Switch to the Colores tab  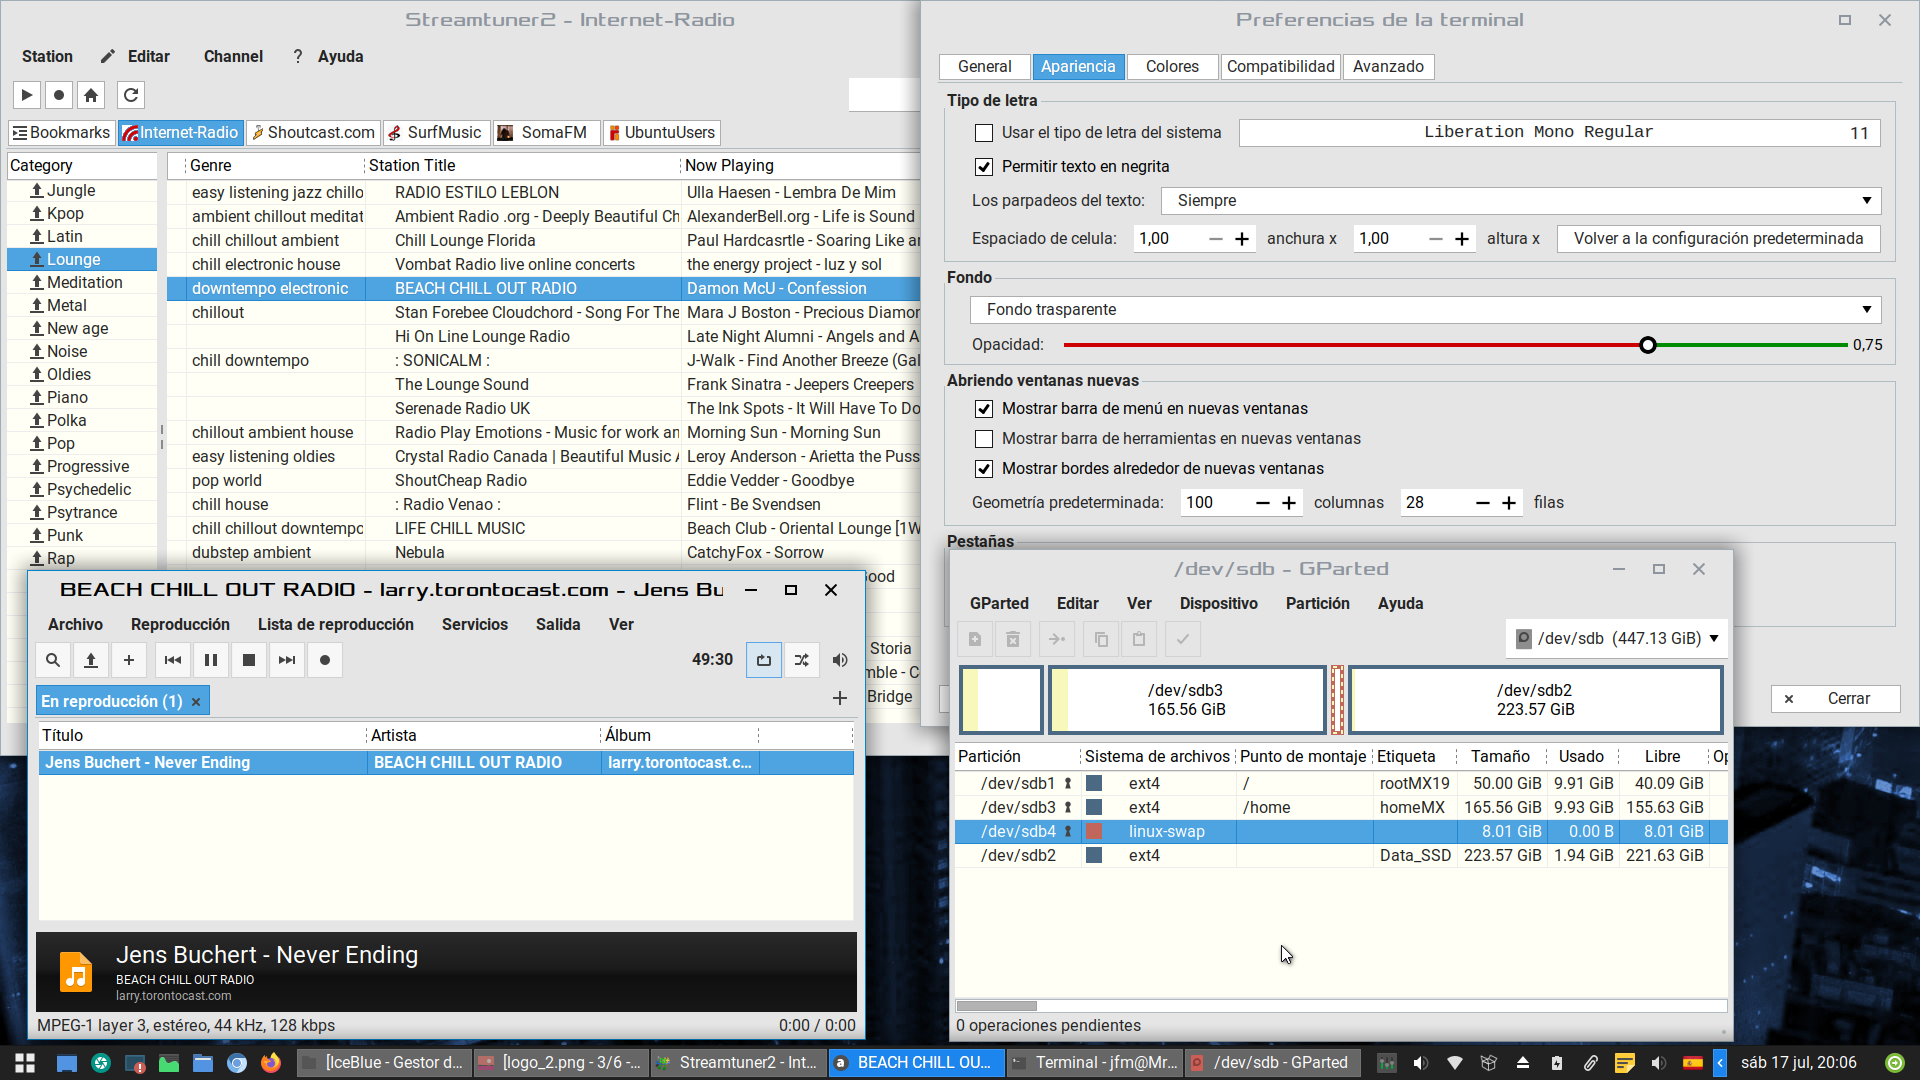click(x=1172, y=67)
